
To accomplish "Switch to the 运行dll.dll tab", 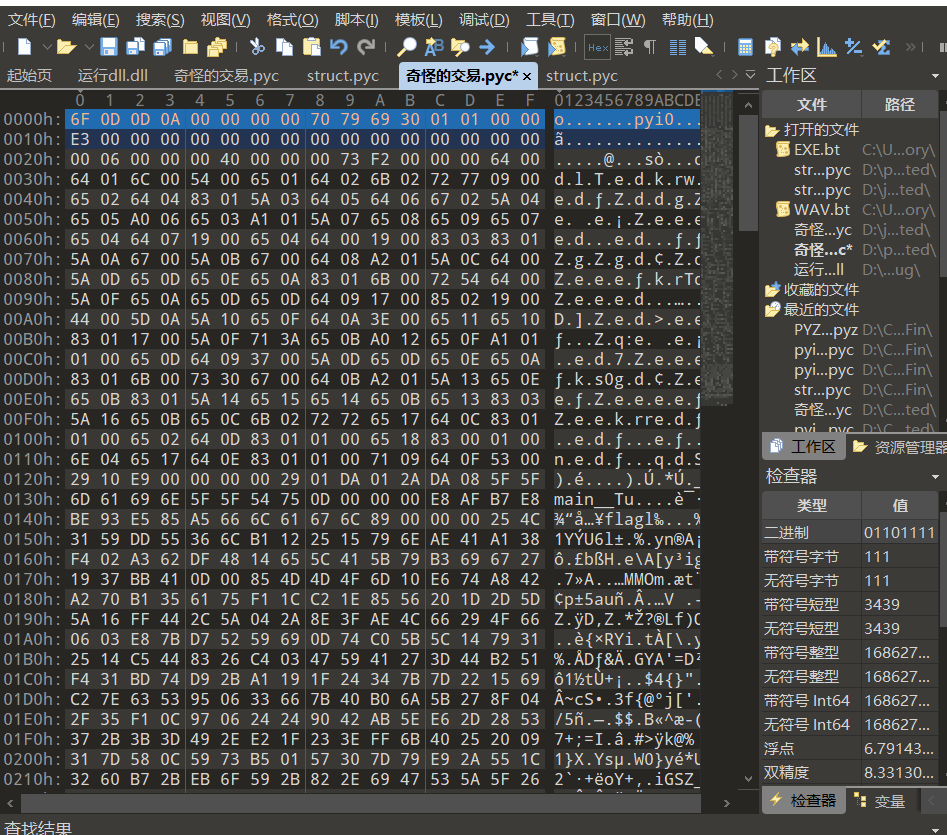I will [x=112, y=75].
